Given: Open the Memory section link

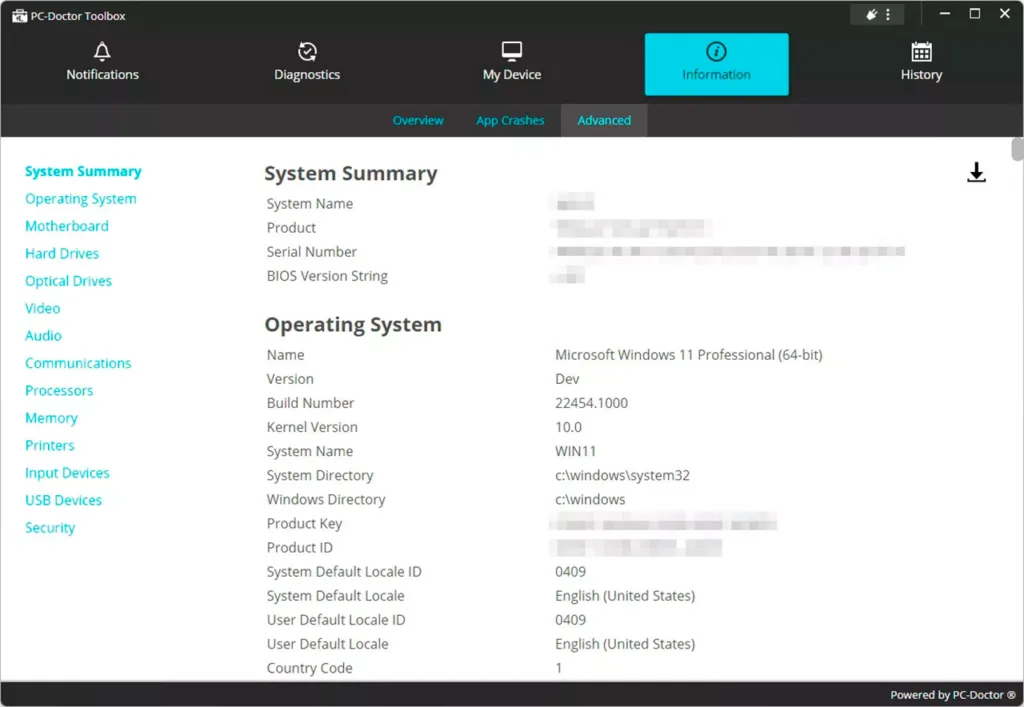Looking at the screenshot, I should point(51,418).
